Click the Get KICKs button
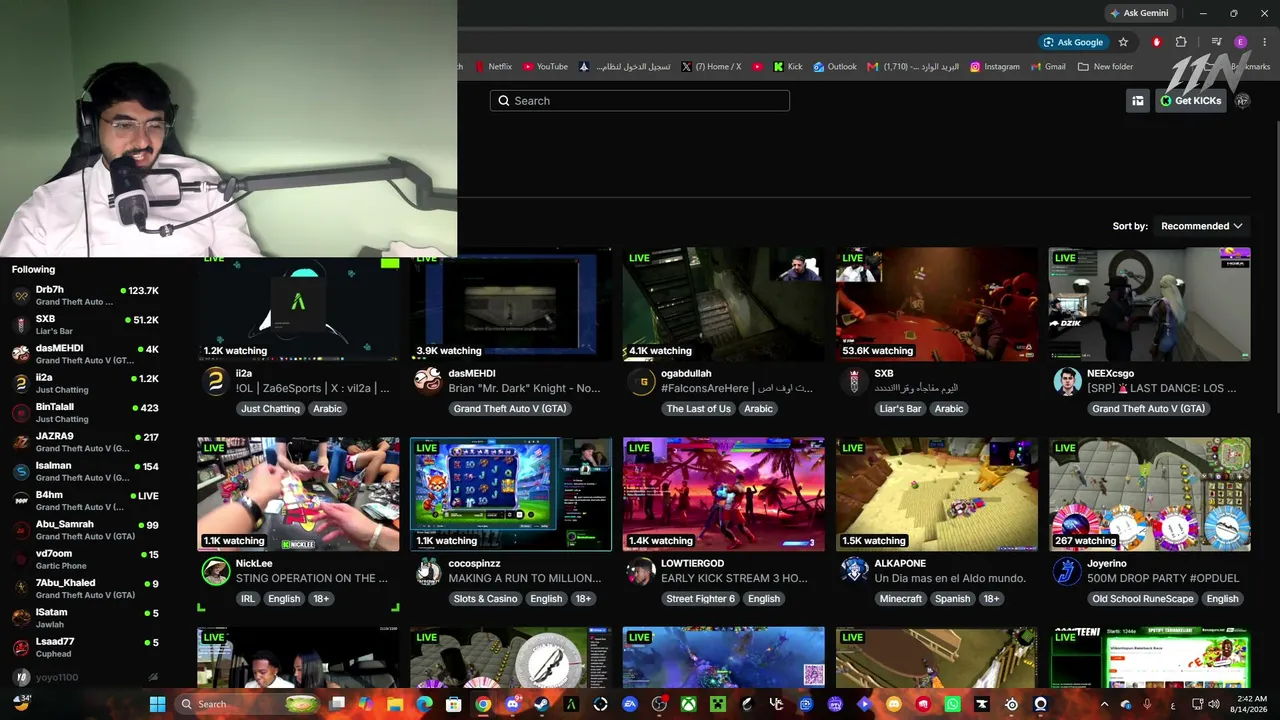Image resolution: width=1280 pixels, height=720 pixels. point(1190,100)
